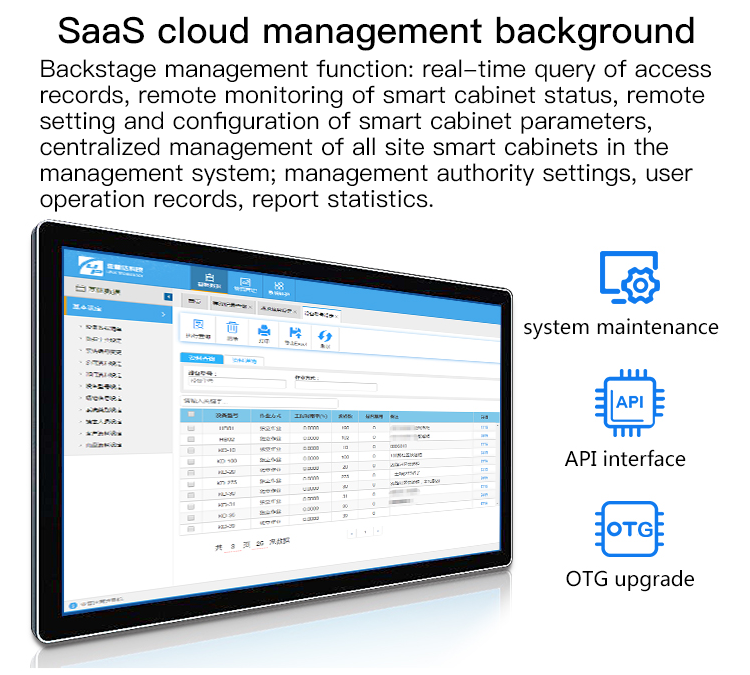The image size is (750, 675).
Task: Click the export to Excel icon
Action: click(x=295, y=332)
